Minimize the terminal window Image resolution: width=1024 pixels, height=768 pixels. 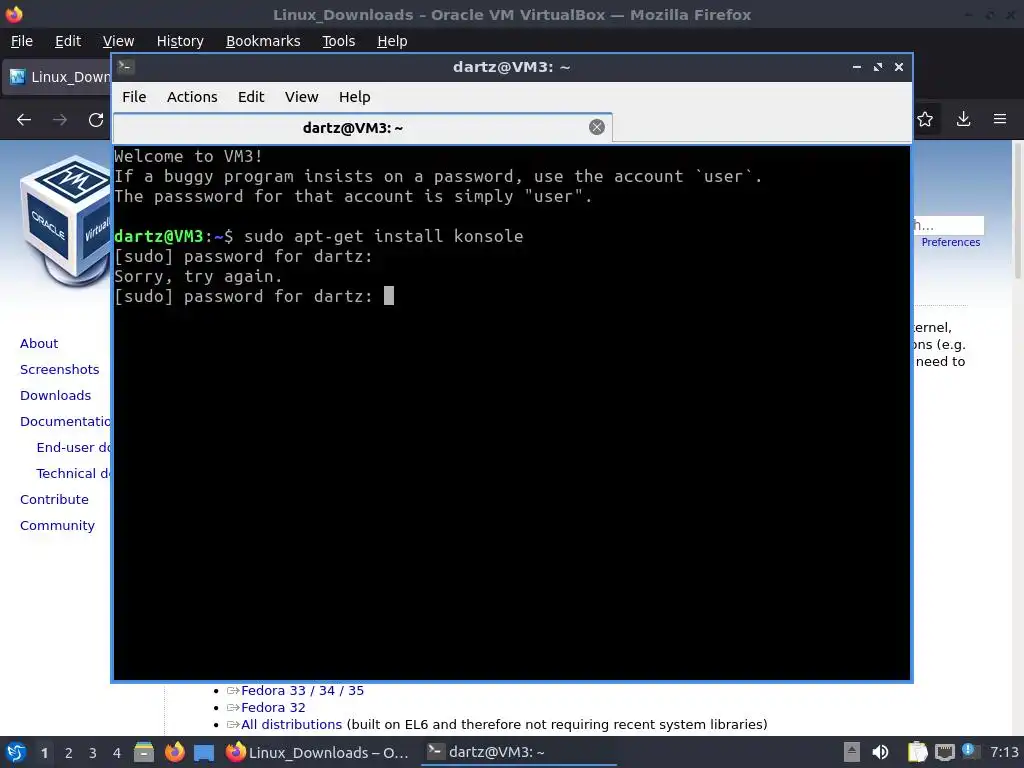pos(857,67)
